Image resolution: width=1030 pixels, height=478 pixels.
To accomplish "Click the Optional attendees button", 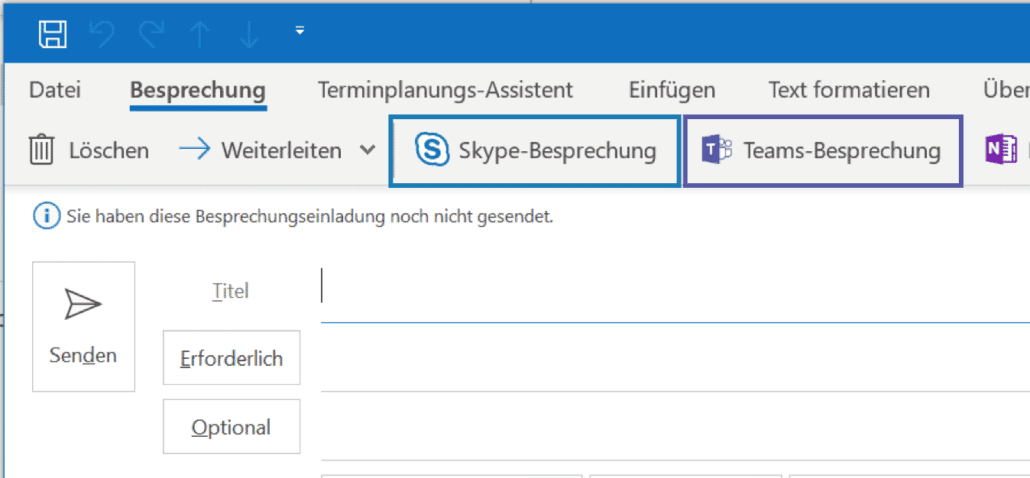I will pyautogui.click(x=231, y=427).
